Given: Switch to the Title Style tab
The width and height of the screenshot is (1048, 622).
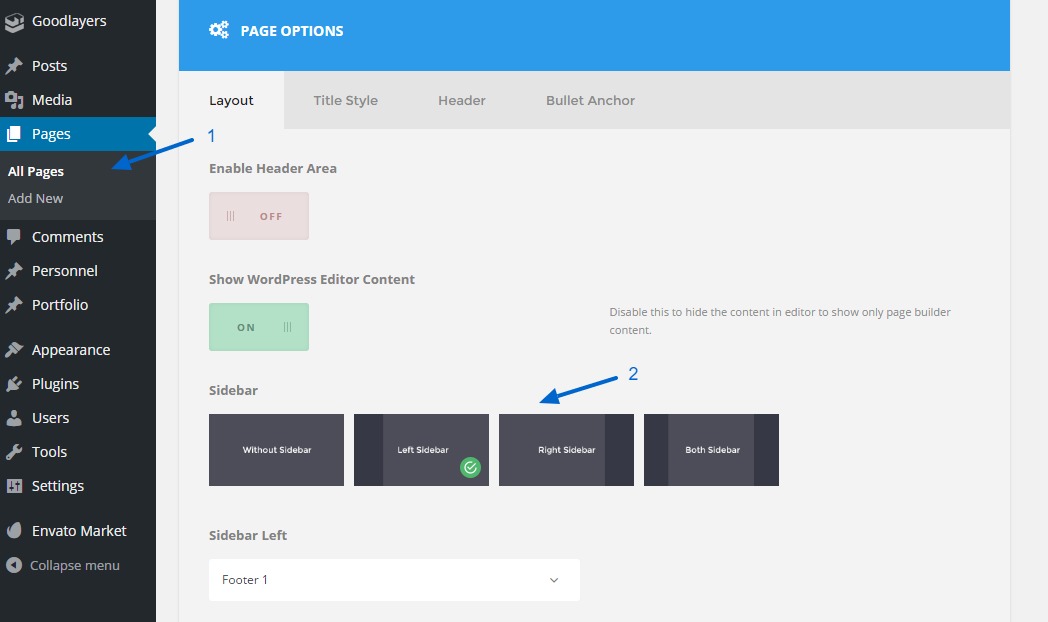Looking at the screenshot, I should click(x=345, y=100).
